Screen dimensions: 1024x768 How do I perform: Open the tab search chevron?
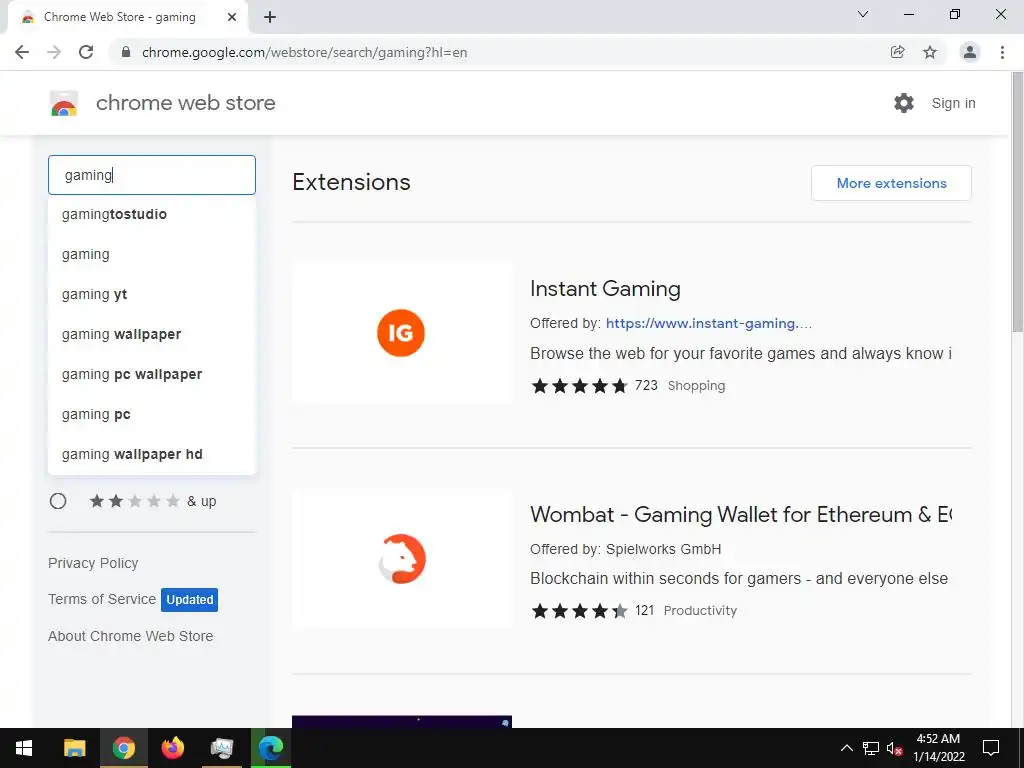point(863,14)
